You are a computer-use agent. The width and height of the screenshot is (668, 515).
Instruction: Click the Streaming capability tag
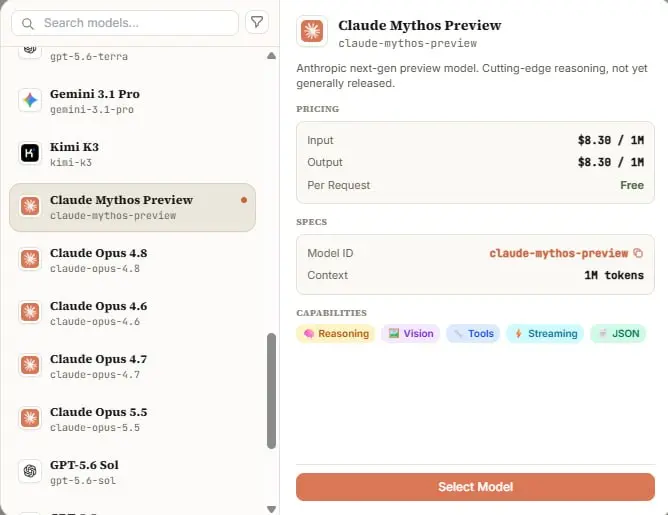coord(545,334)
